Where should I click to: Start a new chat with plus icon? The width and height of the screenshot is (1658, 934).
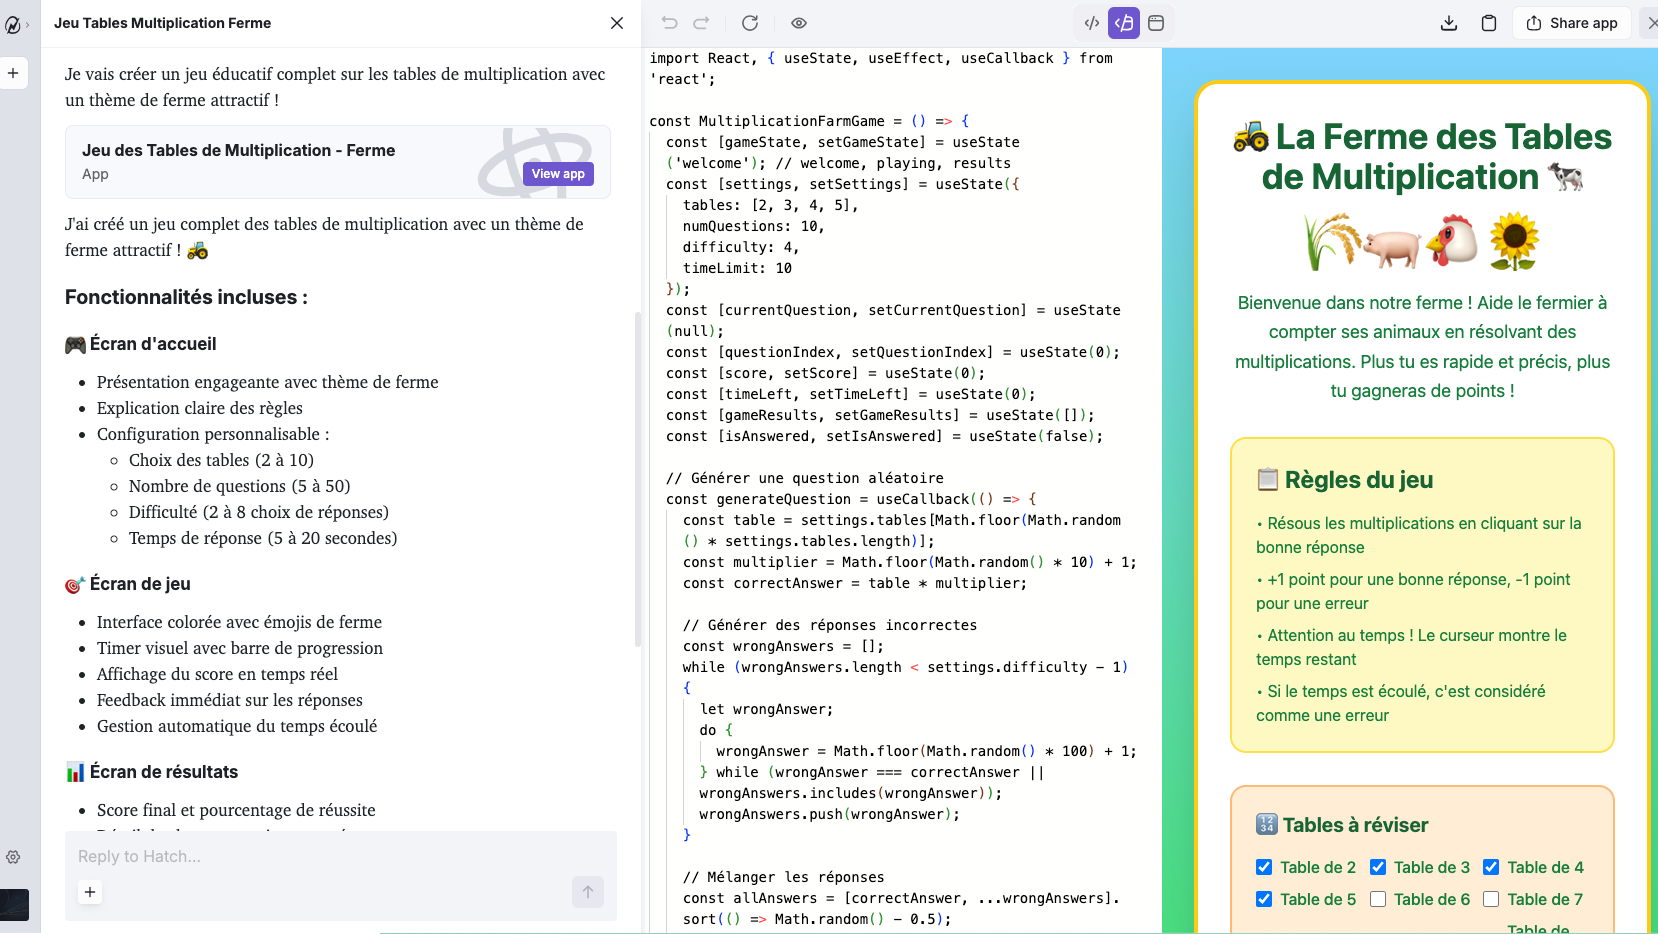pos(13,73)
